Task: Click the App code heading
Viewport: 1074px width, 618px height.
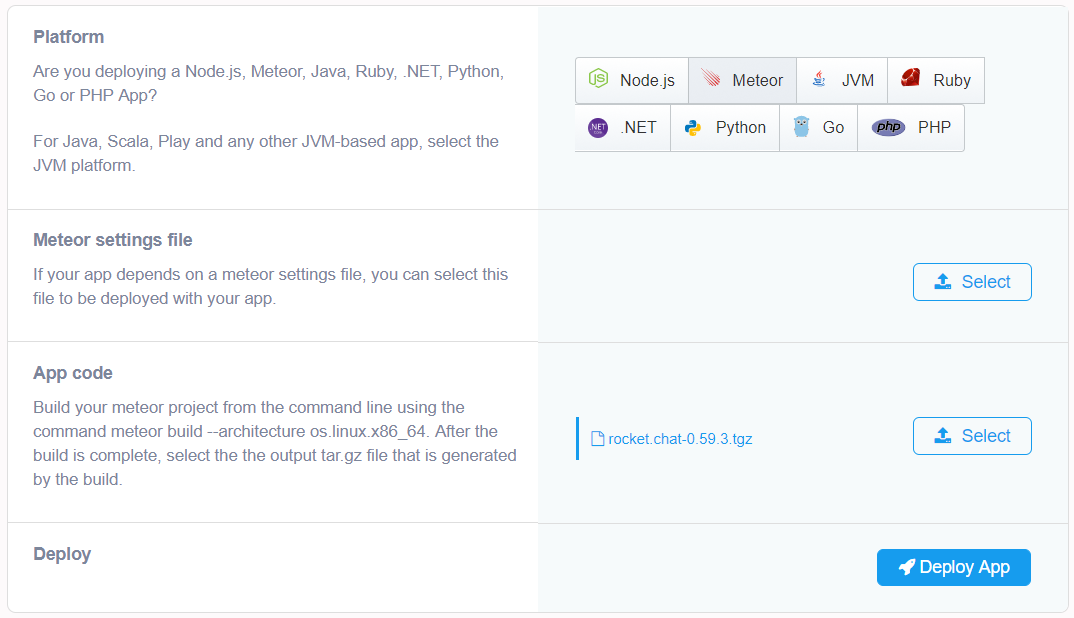Action: [73, 373]
